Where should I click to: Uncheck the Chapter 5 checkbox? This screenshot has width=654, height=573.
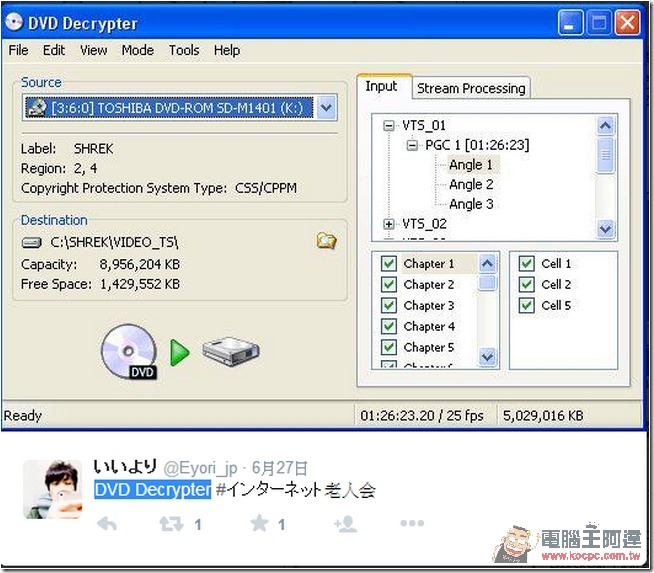pos(389,347)
